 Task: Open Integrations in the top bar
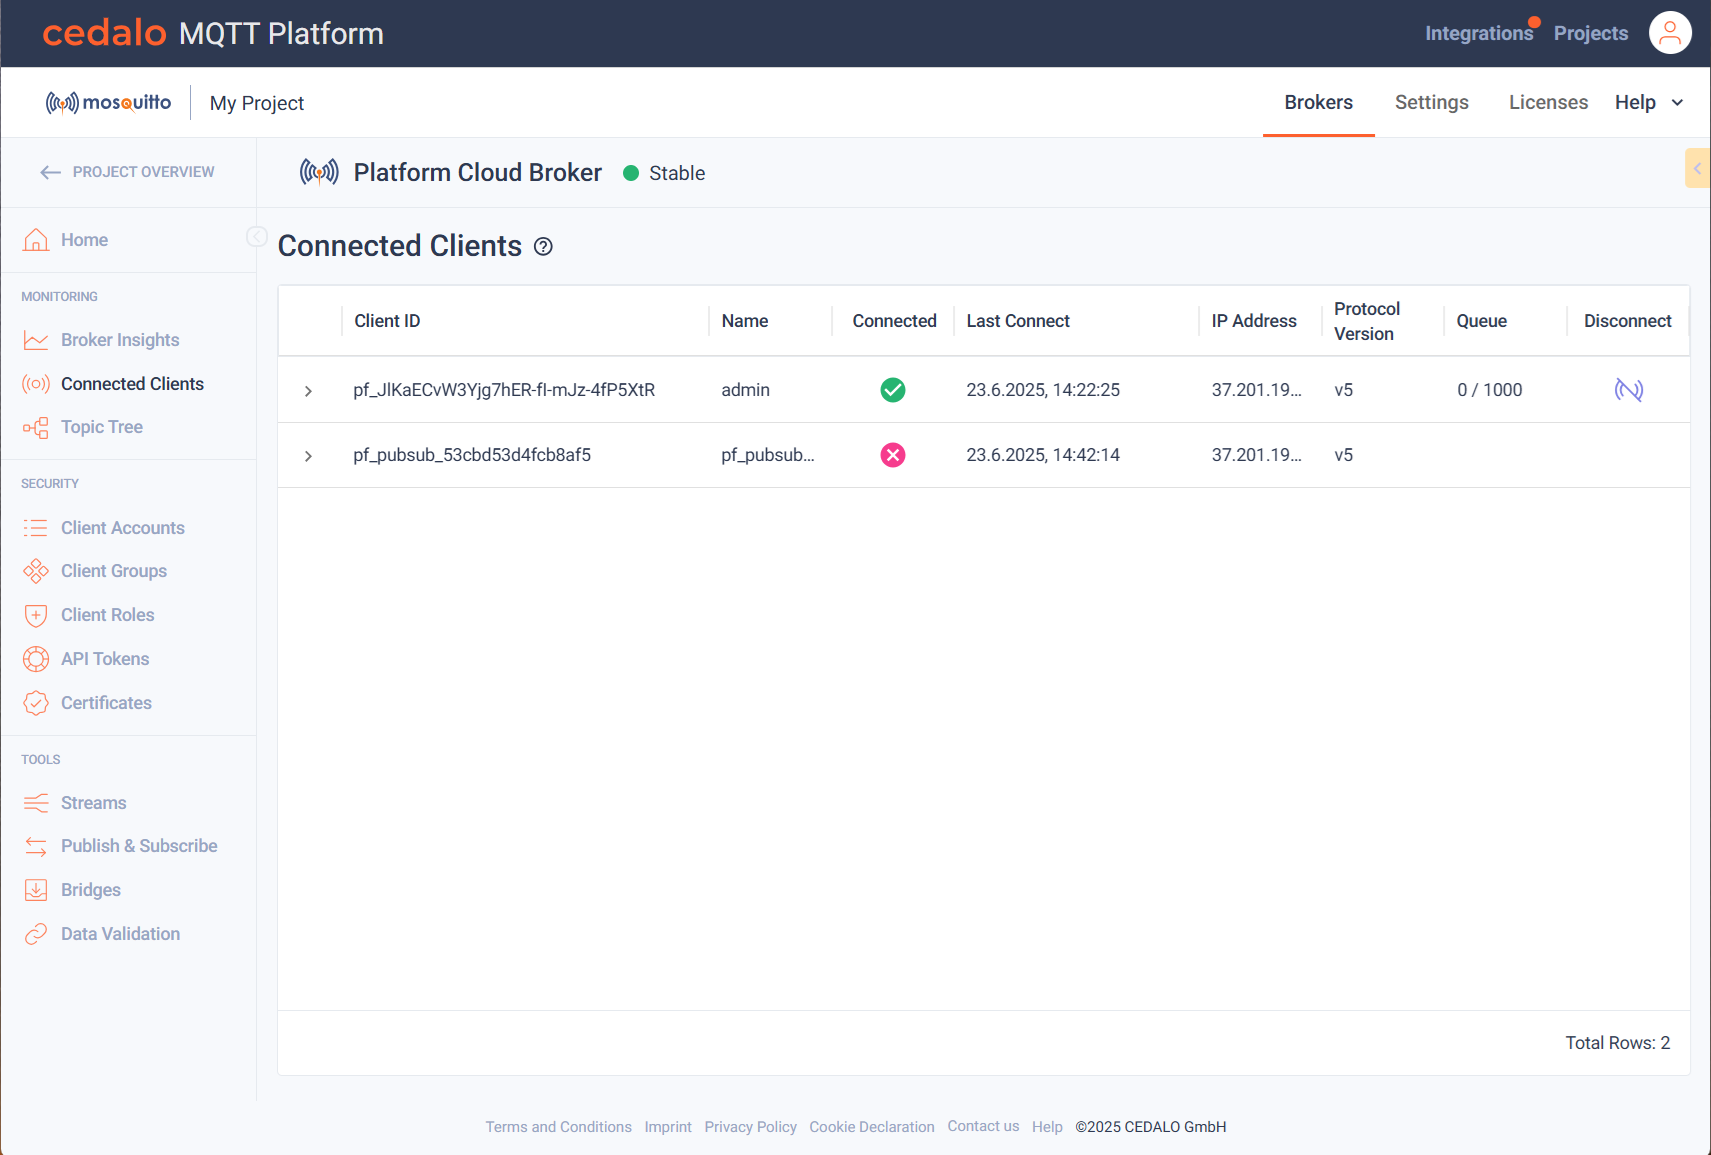1478,34
